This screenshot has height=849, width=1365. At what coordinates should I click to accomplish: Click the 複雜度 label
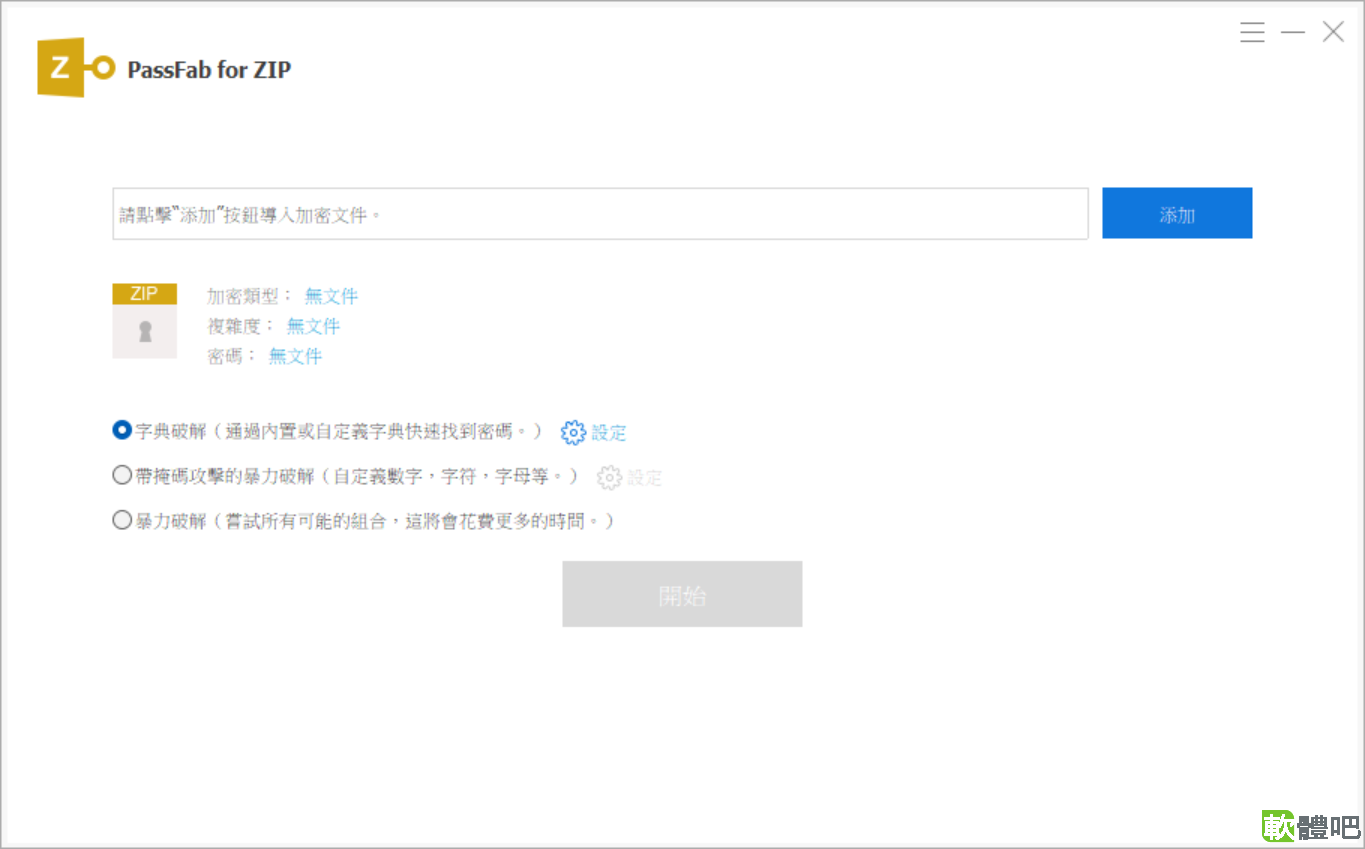241,326
